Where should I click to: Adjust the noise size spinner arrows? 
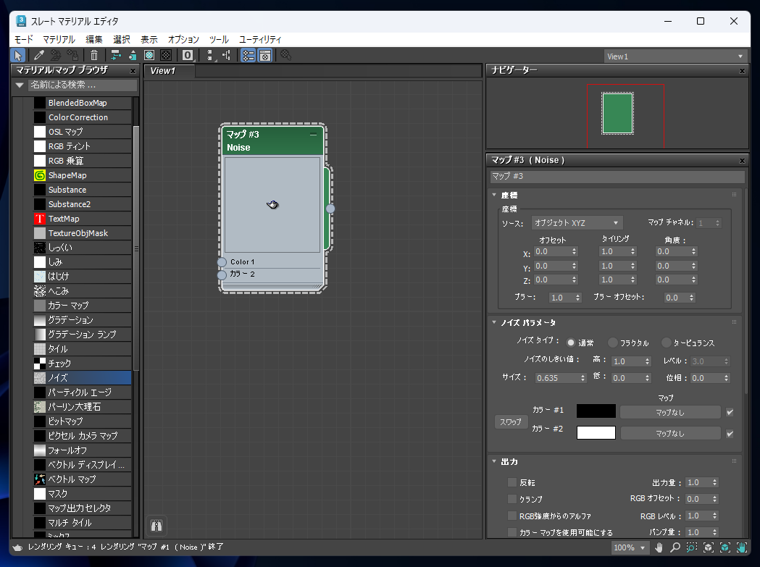pyautogui.click(x=583, y=378)
